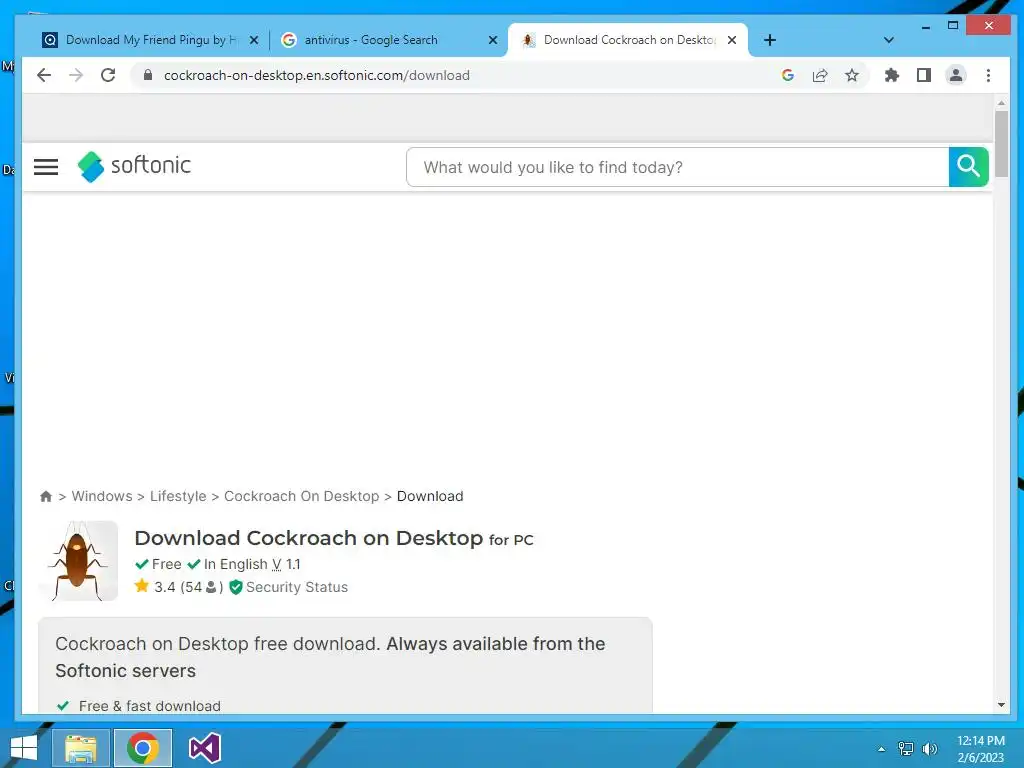This screenshot has width=1024, height=768.
Task: Click the address bar URL
Action: click(x=317, y=75)
